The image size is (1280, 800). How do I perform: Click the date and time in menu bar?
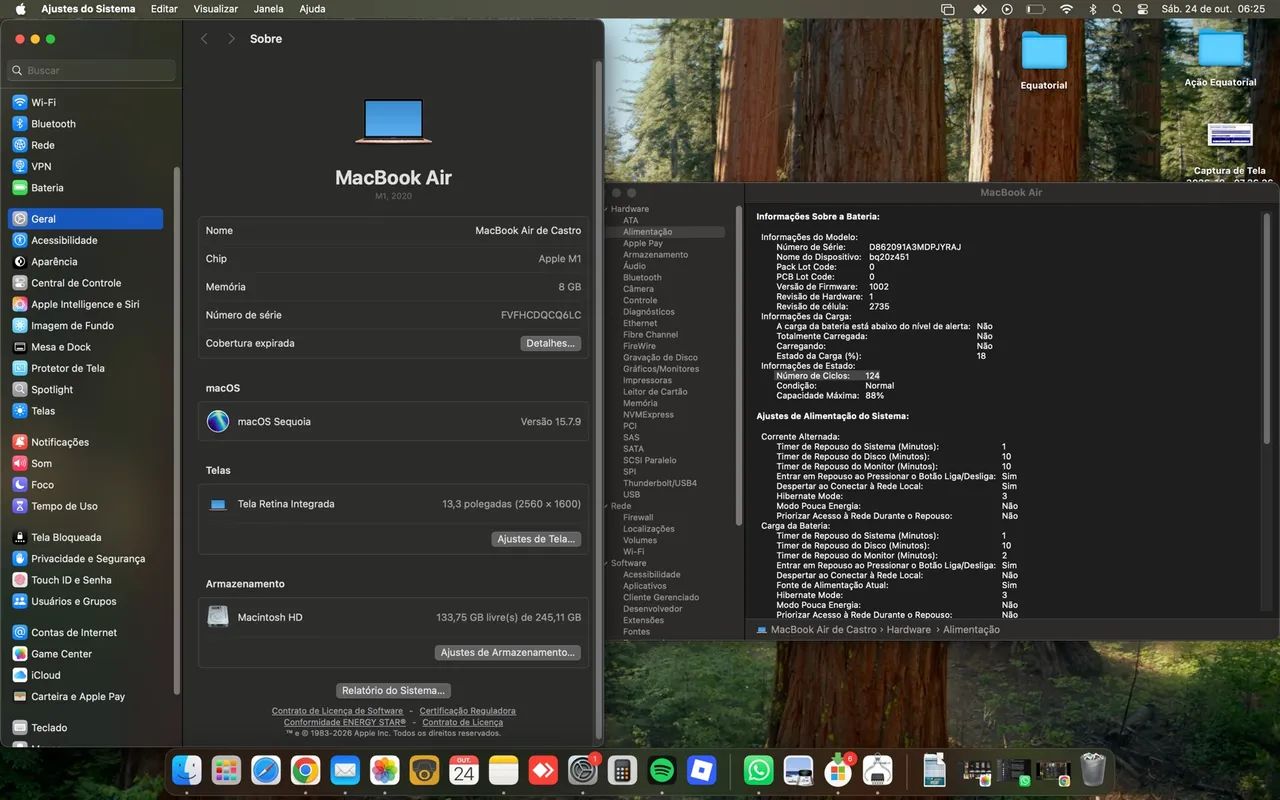click(1212, 9)
